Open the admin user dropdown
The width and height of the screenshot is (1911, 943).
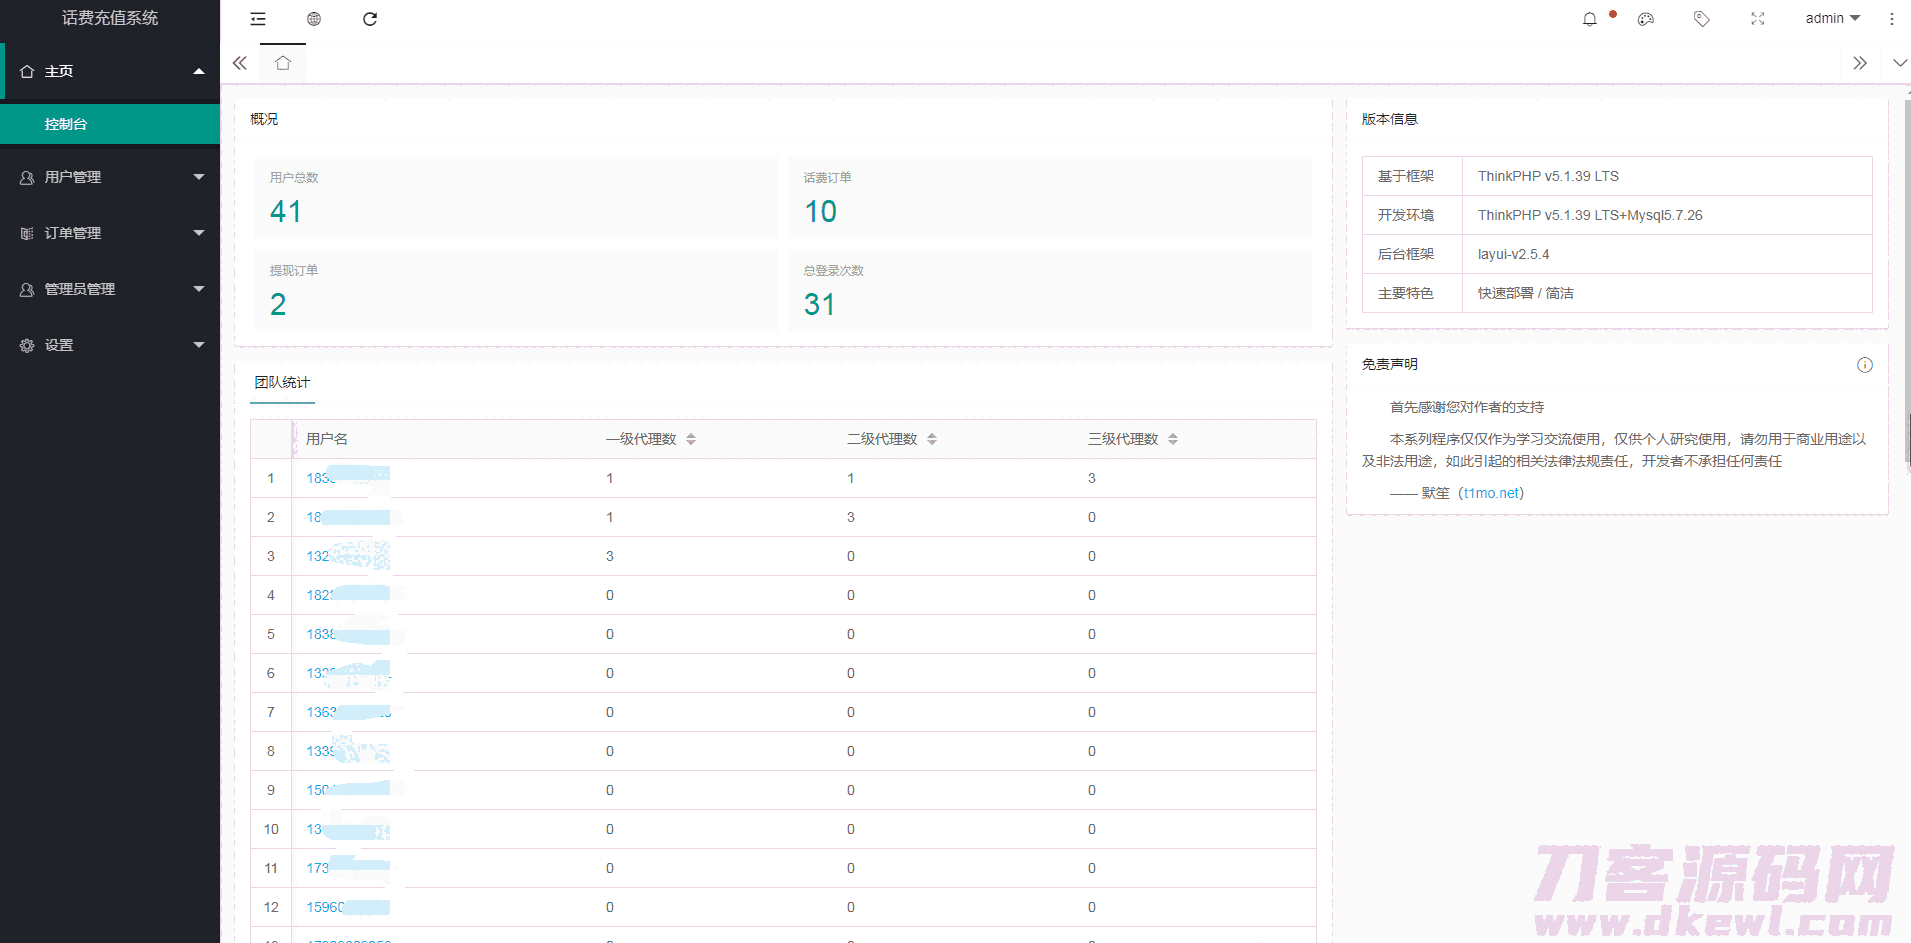click(1832, 19)
